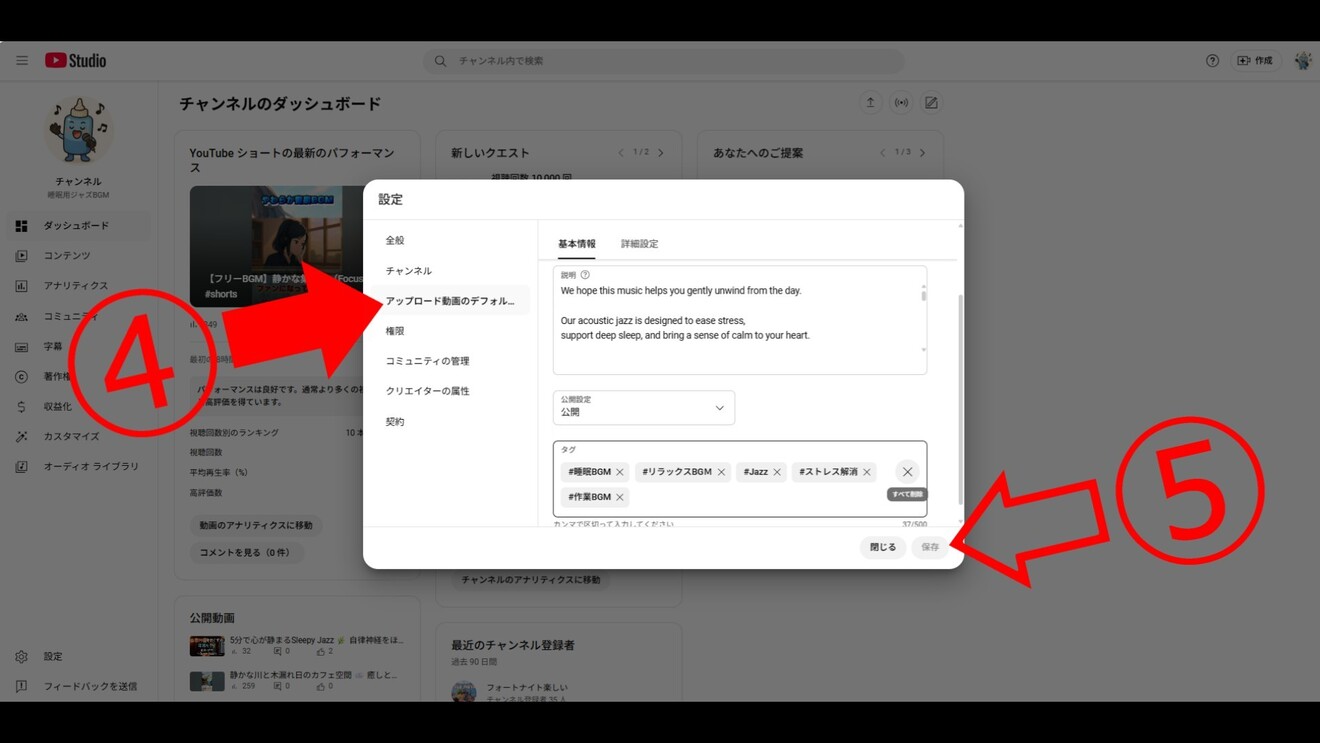
Task: Open the 静かな川と木漏れ日のカフェ空間 video thumbnail
Action: pos(207,681)
